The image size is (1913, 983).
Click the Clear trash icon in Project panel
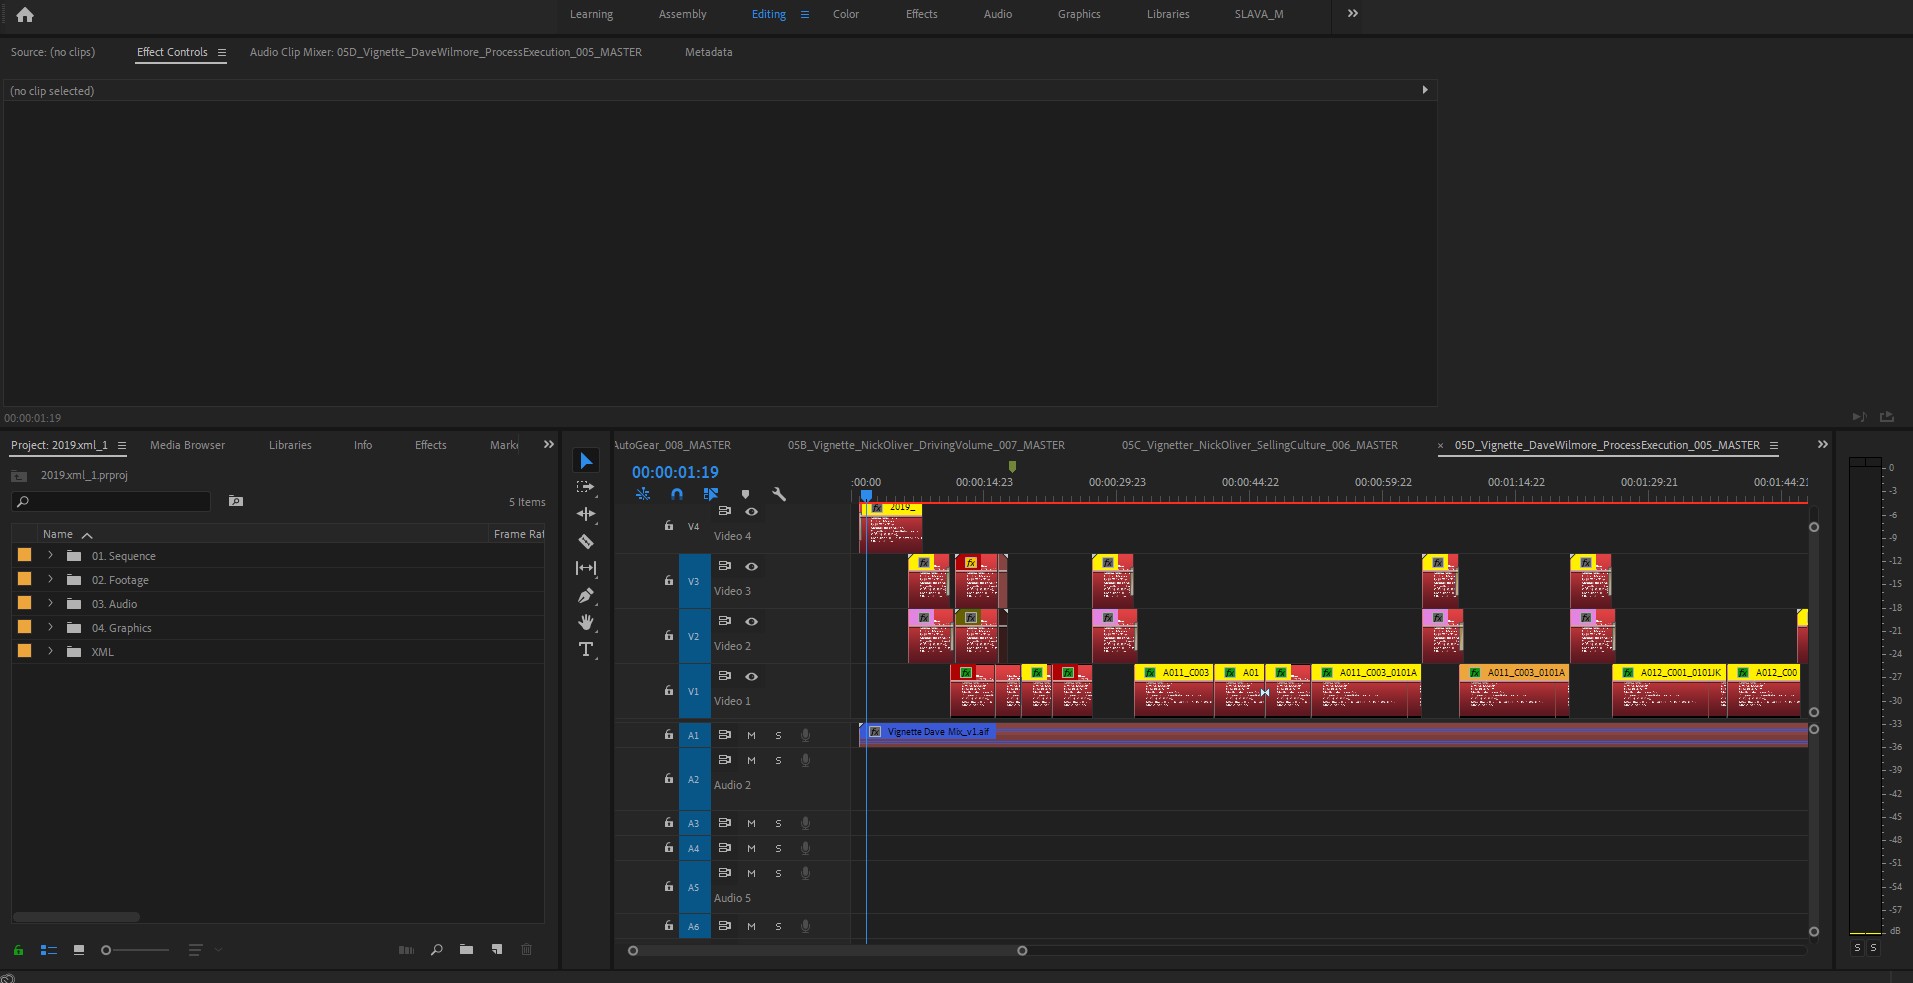[x=527, y=950]
